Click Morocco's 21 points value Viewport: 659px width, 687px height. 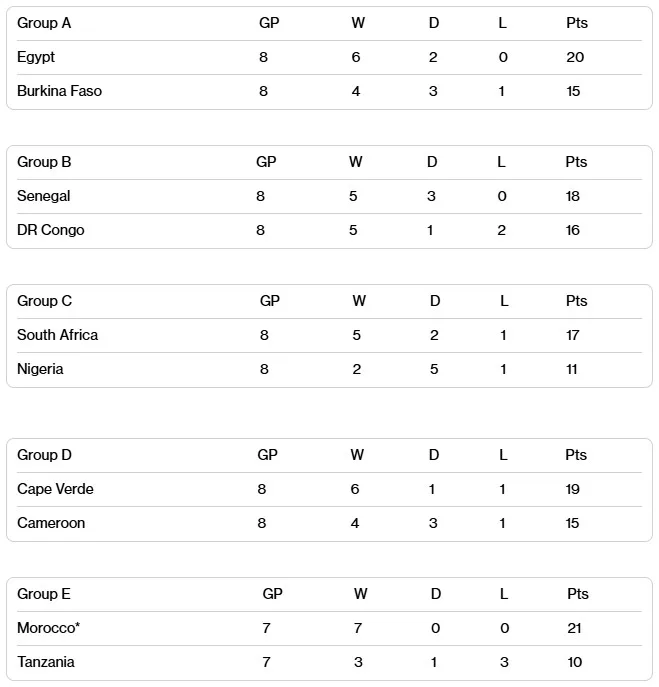click(575, 628)
